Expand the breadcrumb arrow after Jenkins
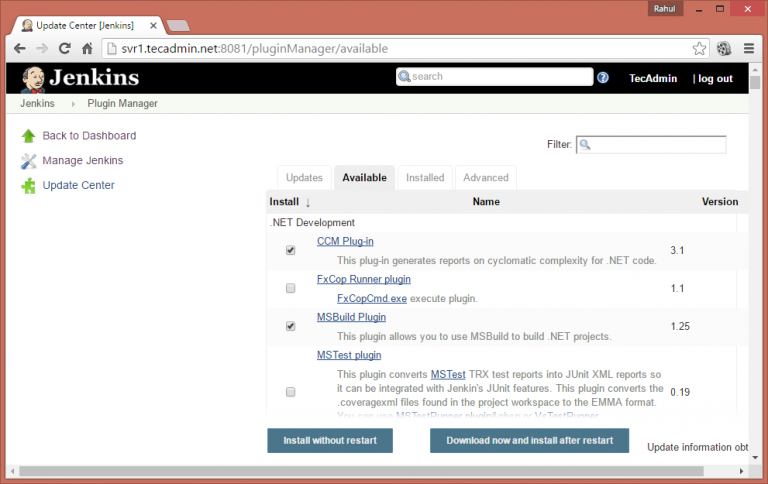 [x=74, y=104]
